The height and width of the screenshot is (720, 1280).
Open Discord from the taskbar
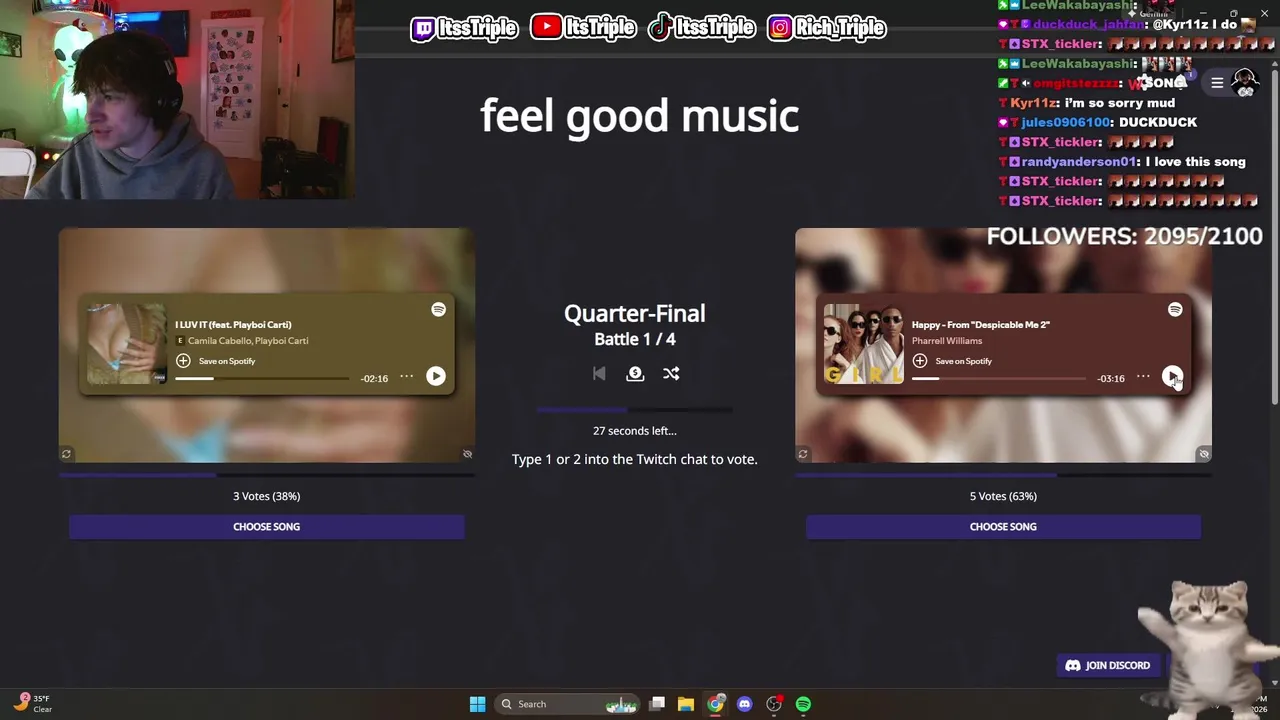click(x=744, y=704)
